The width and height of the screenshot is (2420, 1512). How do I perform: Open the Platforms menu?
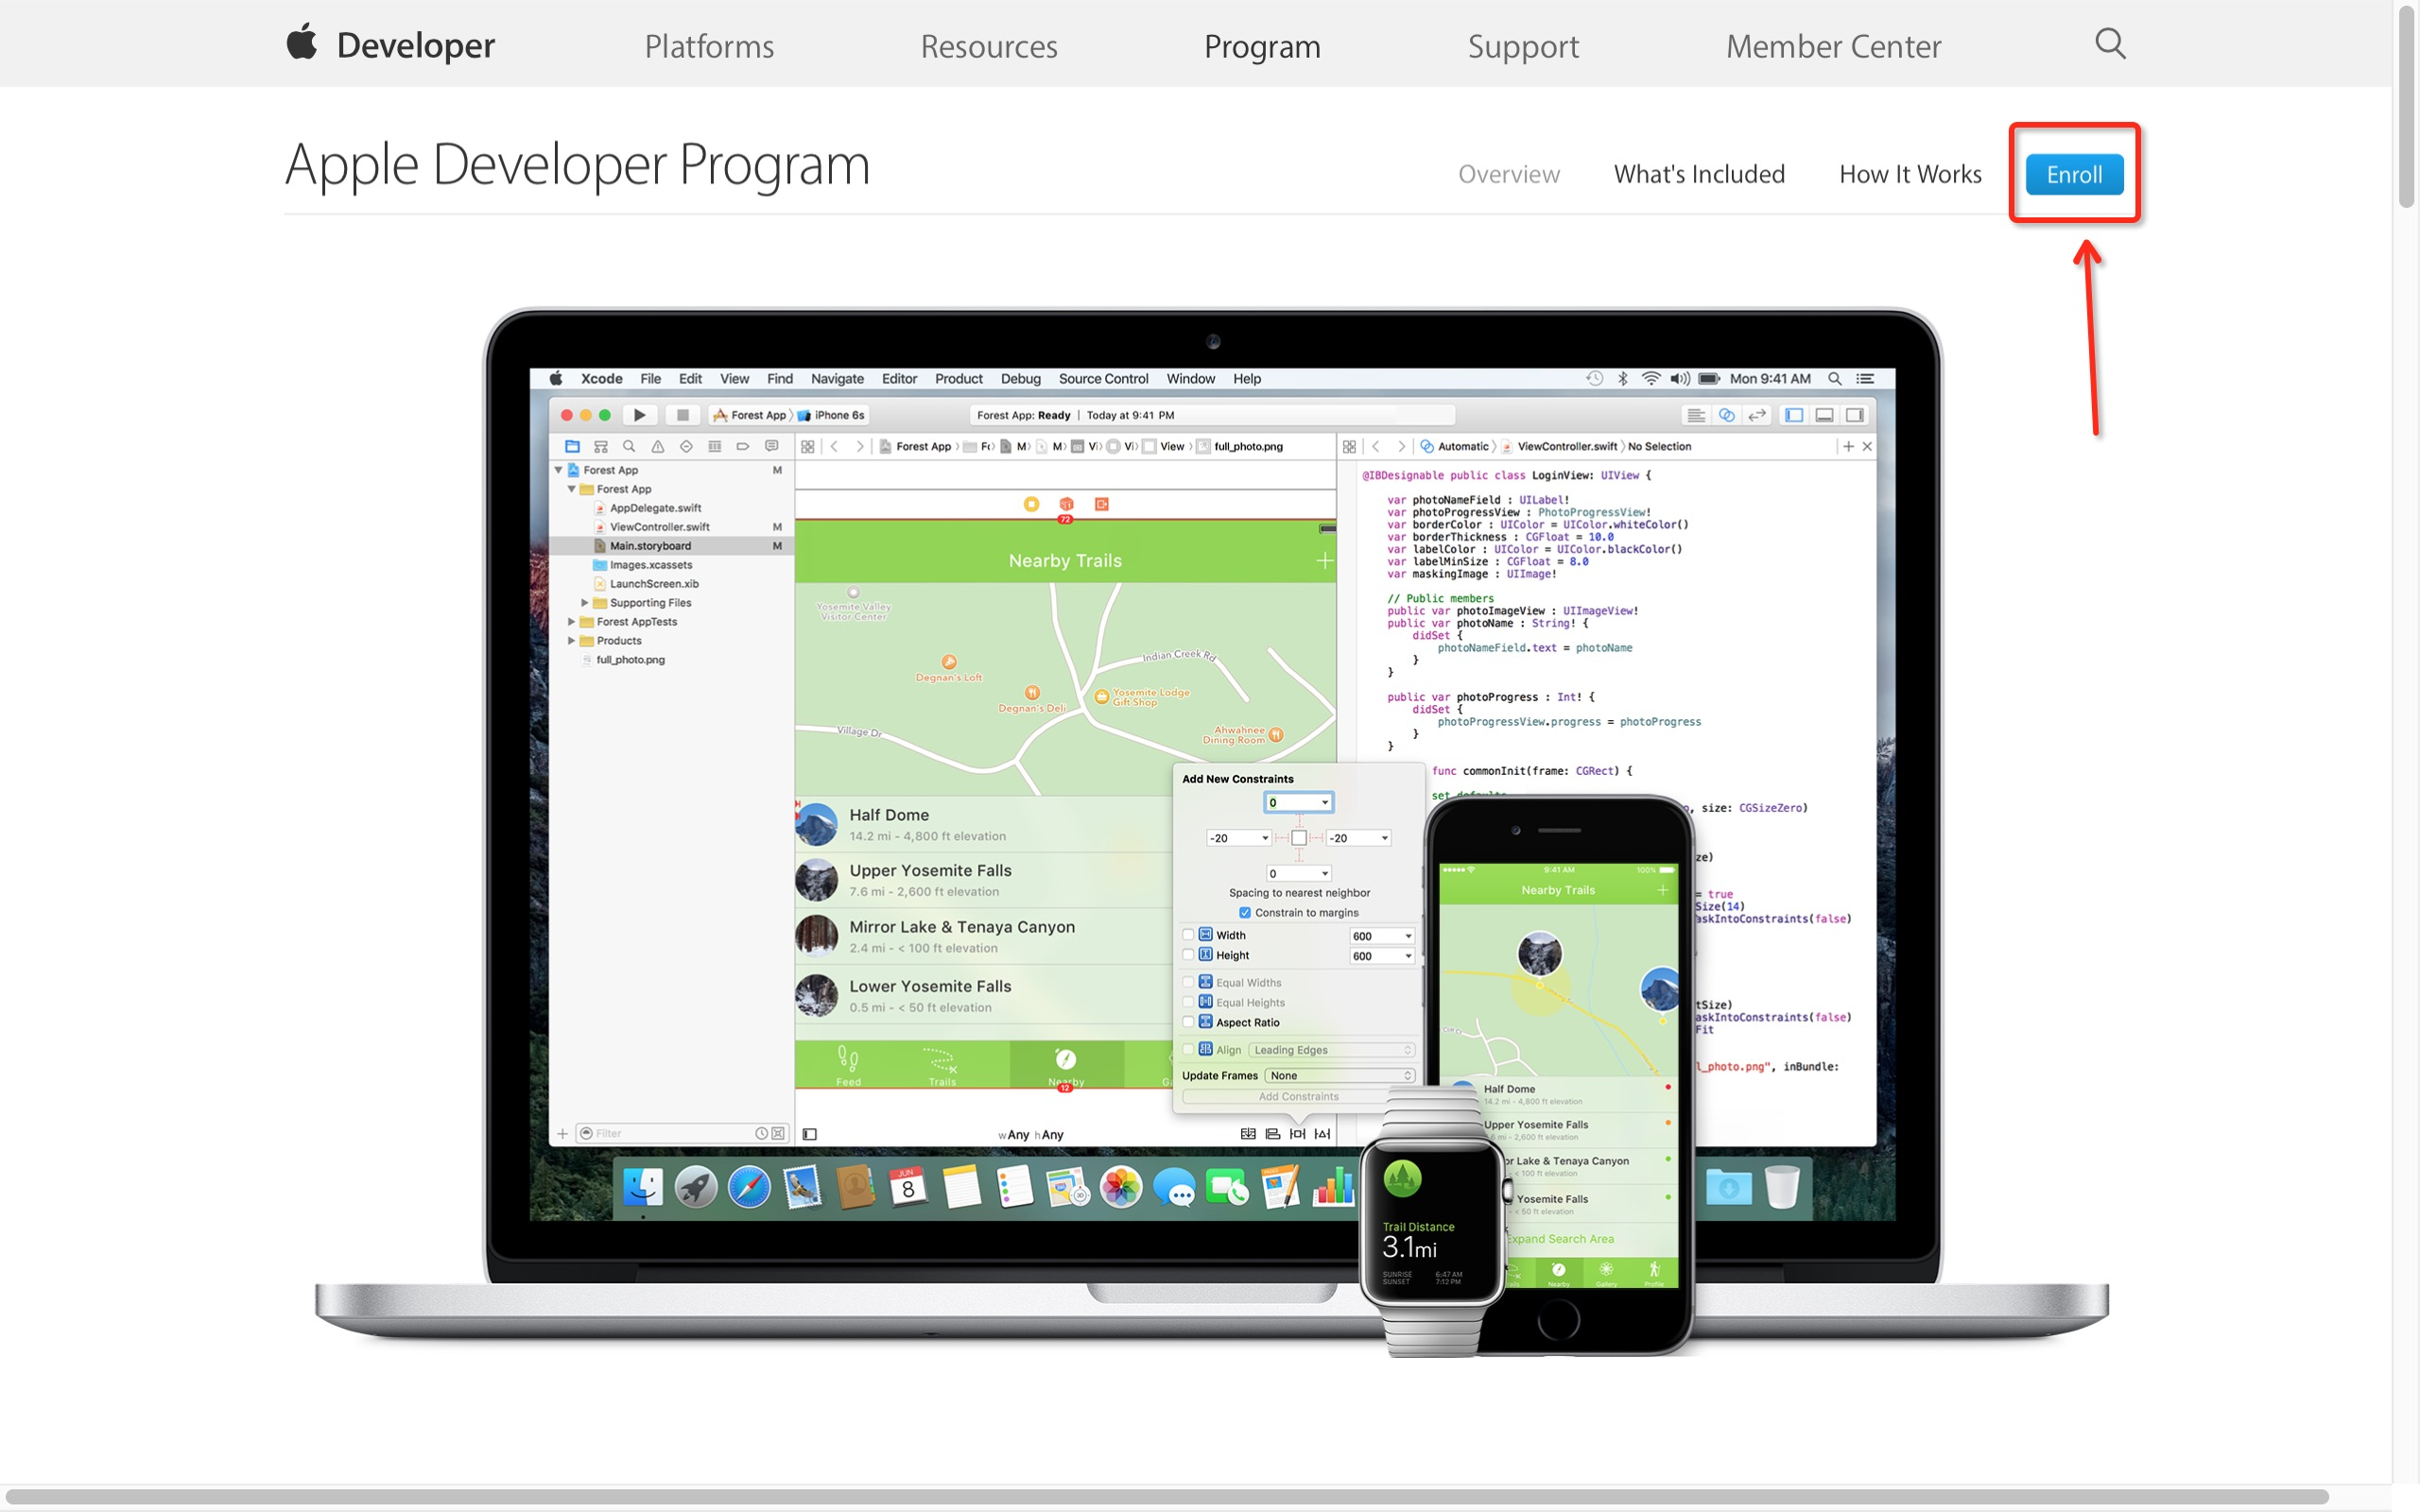pos(709,46)
